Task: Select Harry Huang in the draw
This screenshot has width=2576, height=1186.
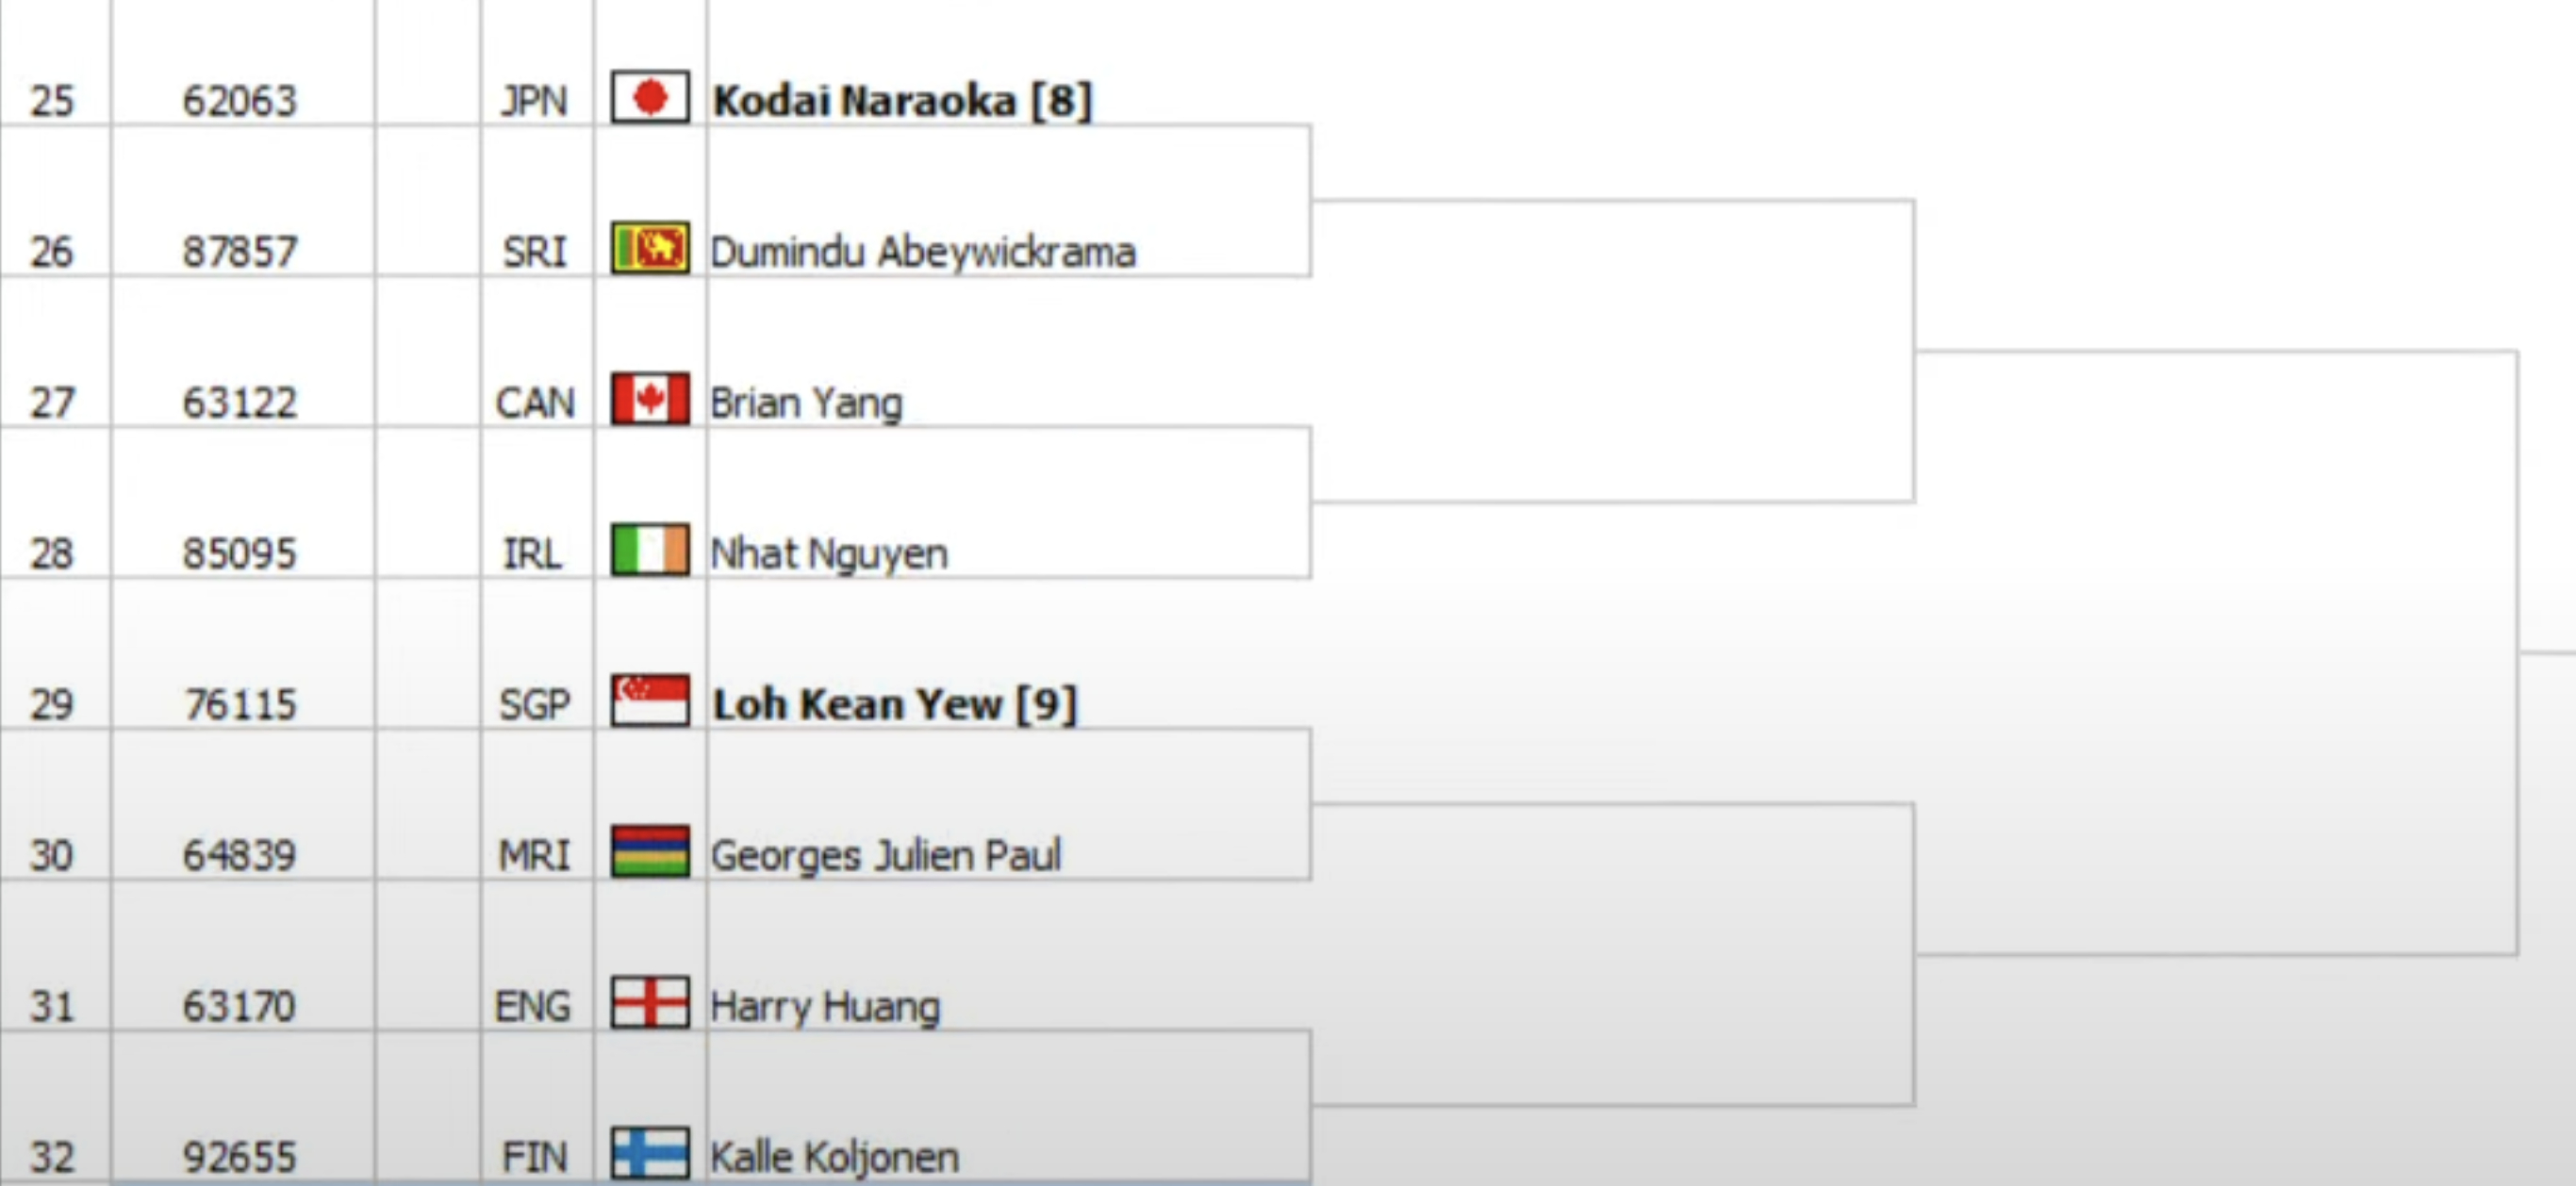Action: coord(825,1007)
